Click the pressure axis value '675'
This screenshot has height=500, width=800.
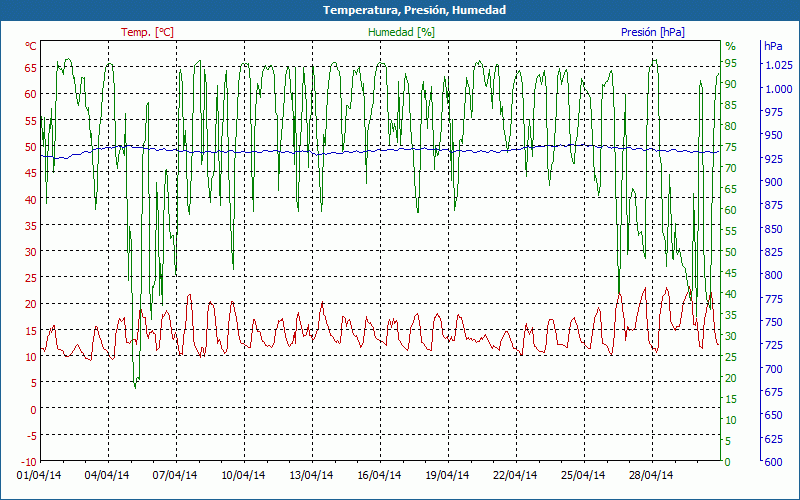tap(774, 392)
